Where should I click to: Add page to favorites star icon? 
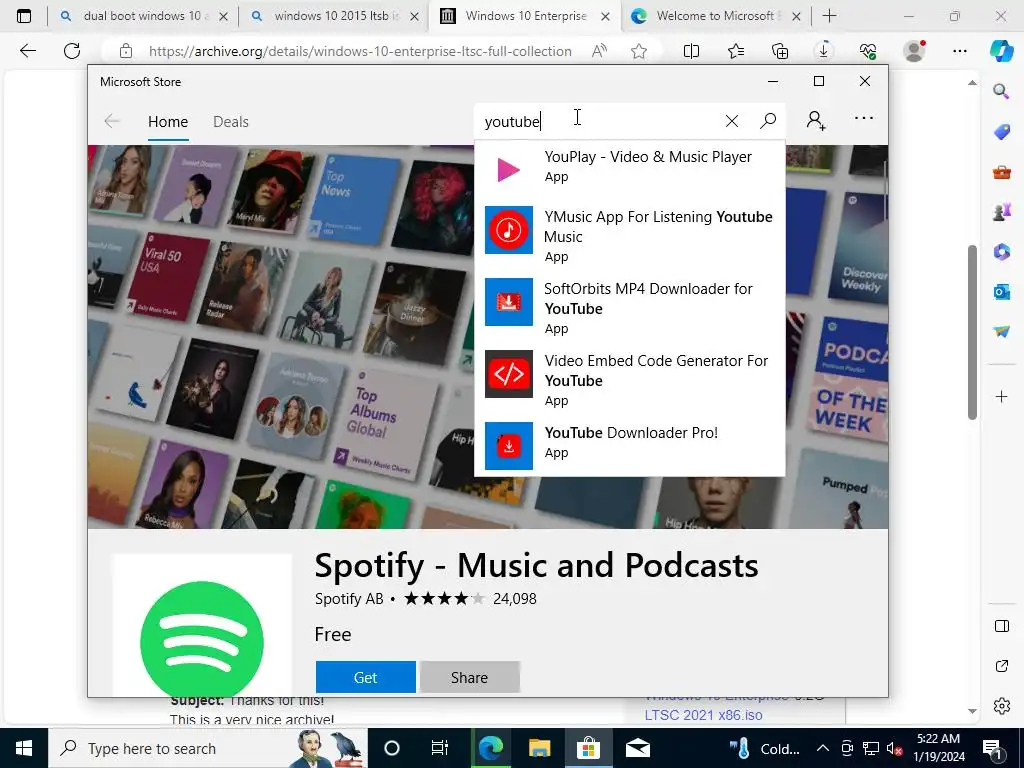(639, 51)
